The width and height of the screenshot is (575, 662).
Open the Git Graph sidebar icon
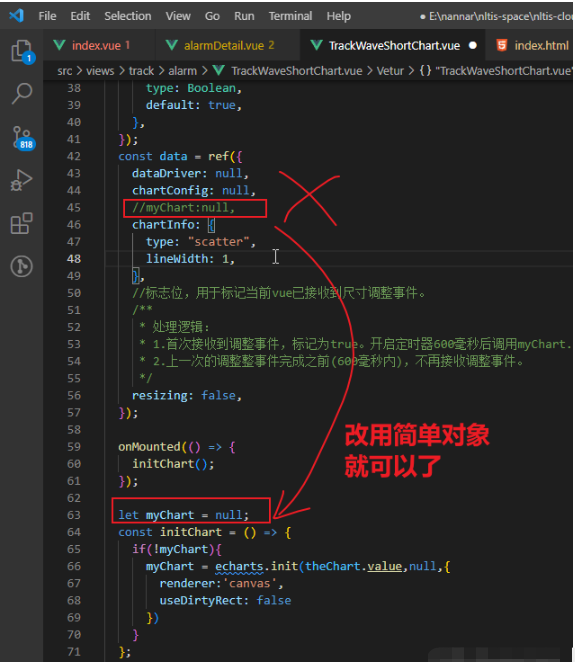22,266
